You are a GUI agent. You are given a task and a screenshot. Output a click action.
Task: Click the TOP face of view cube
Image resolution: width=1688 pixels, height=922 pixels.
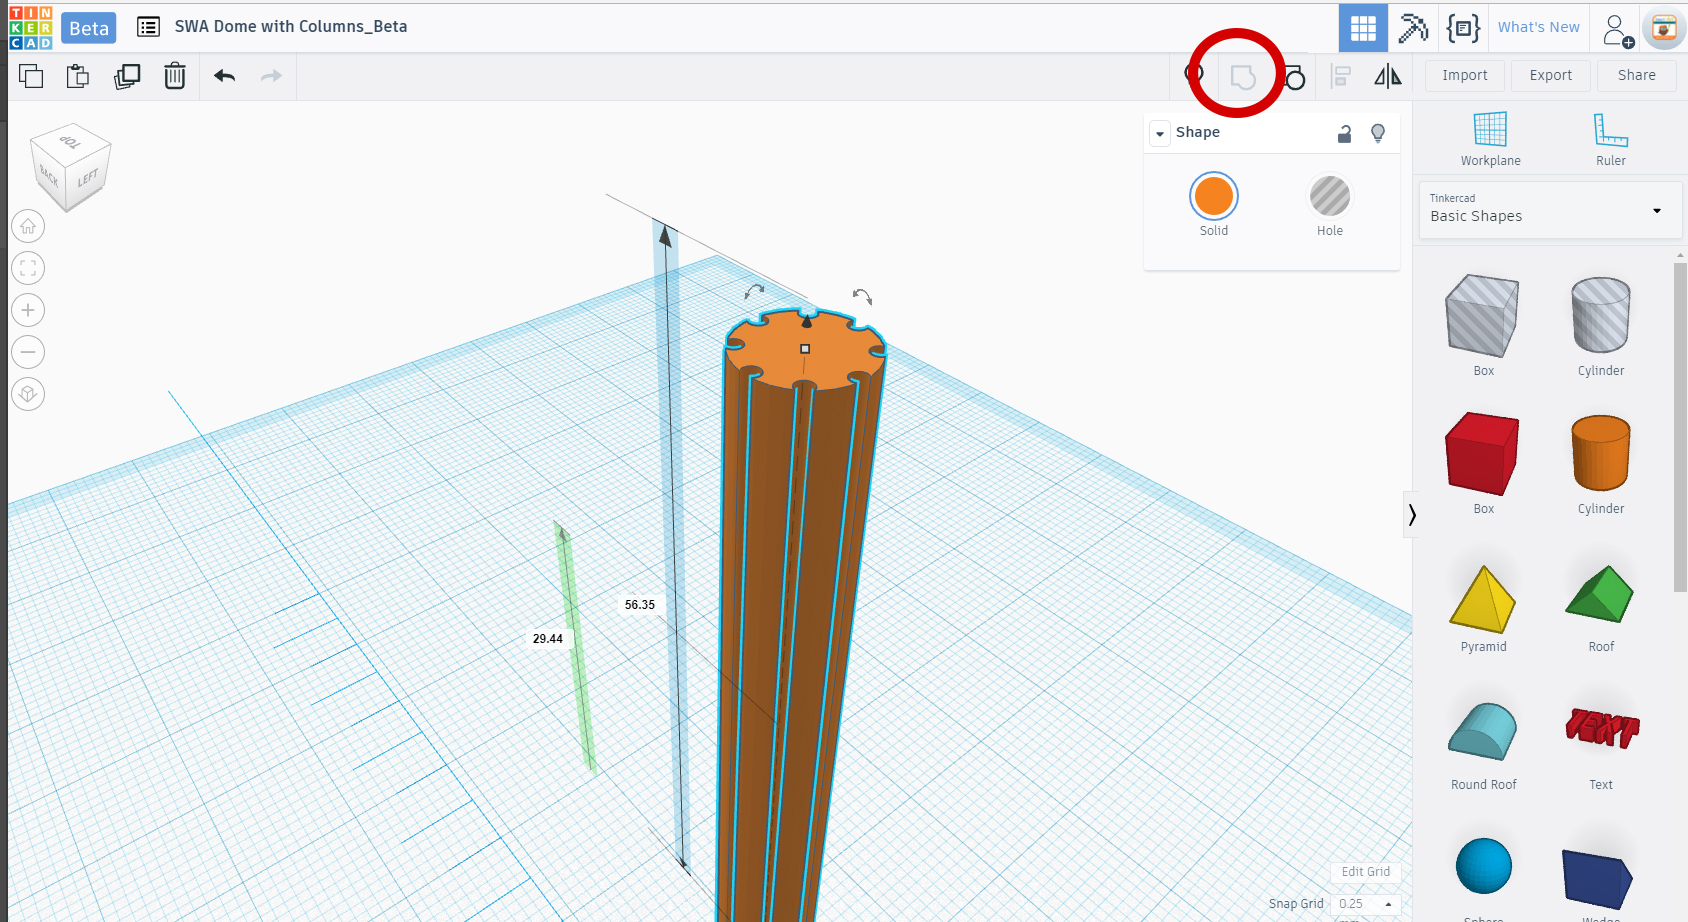pyautogui.click(x=71, y=142)
